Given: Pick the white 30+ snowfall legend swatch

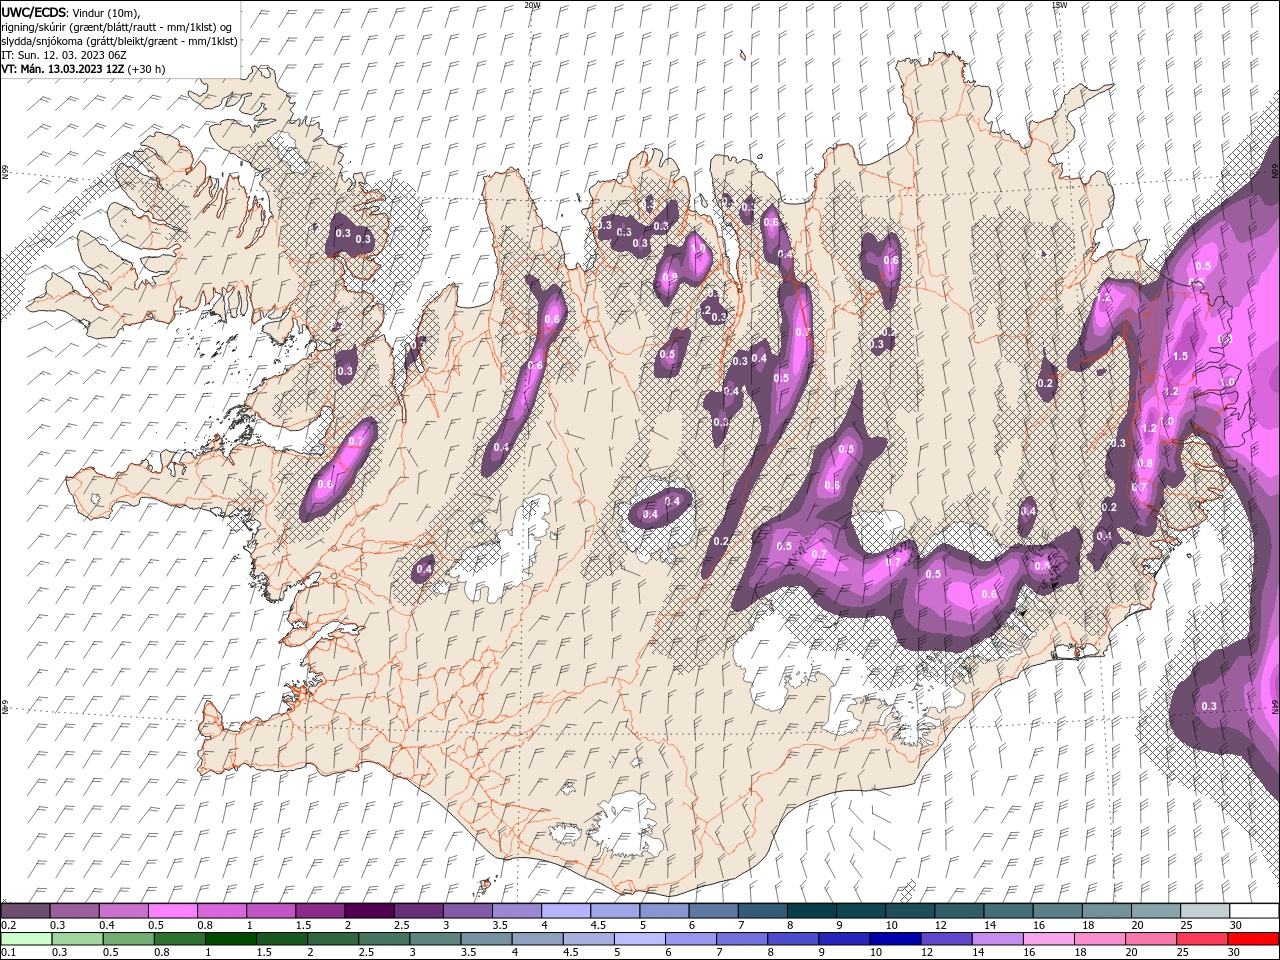Looking at the screenshot, I should tap(1254, 911).
